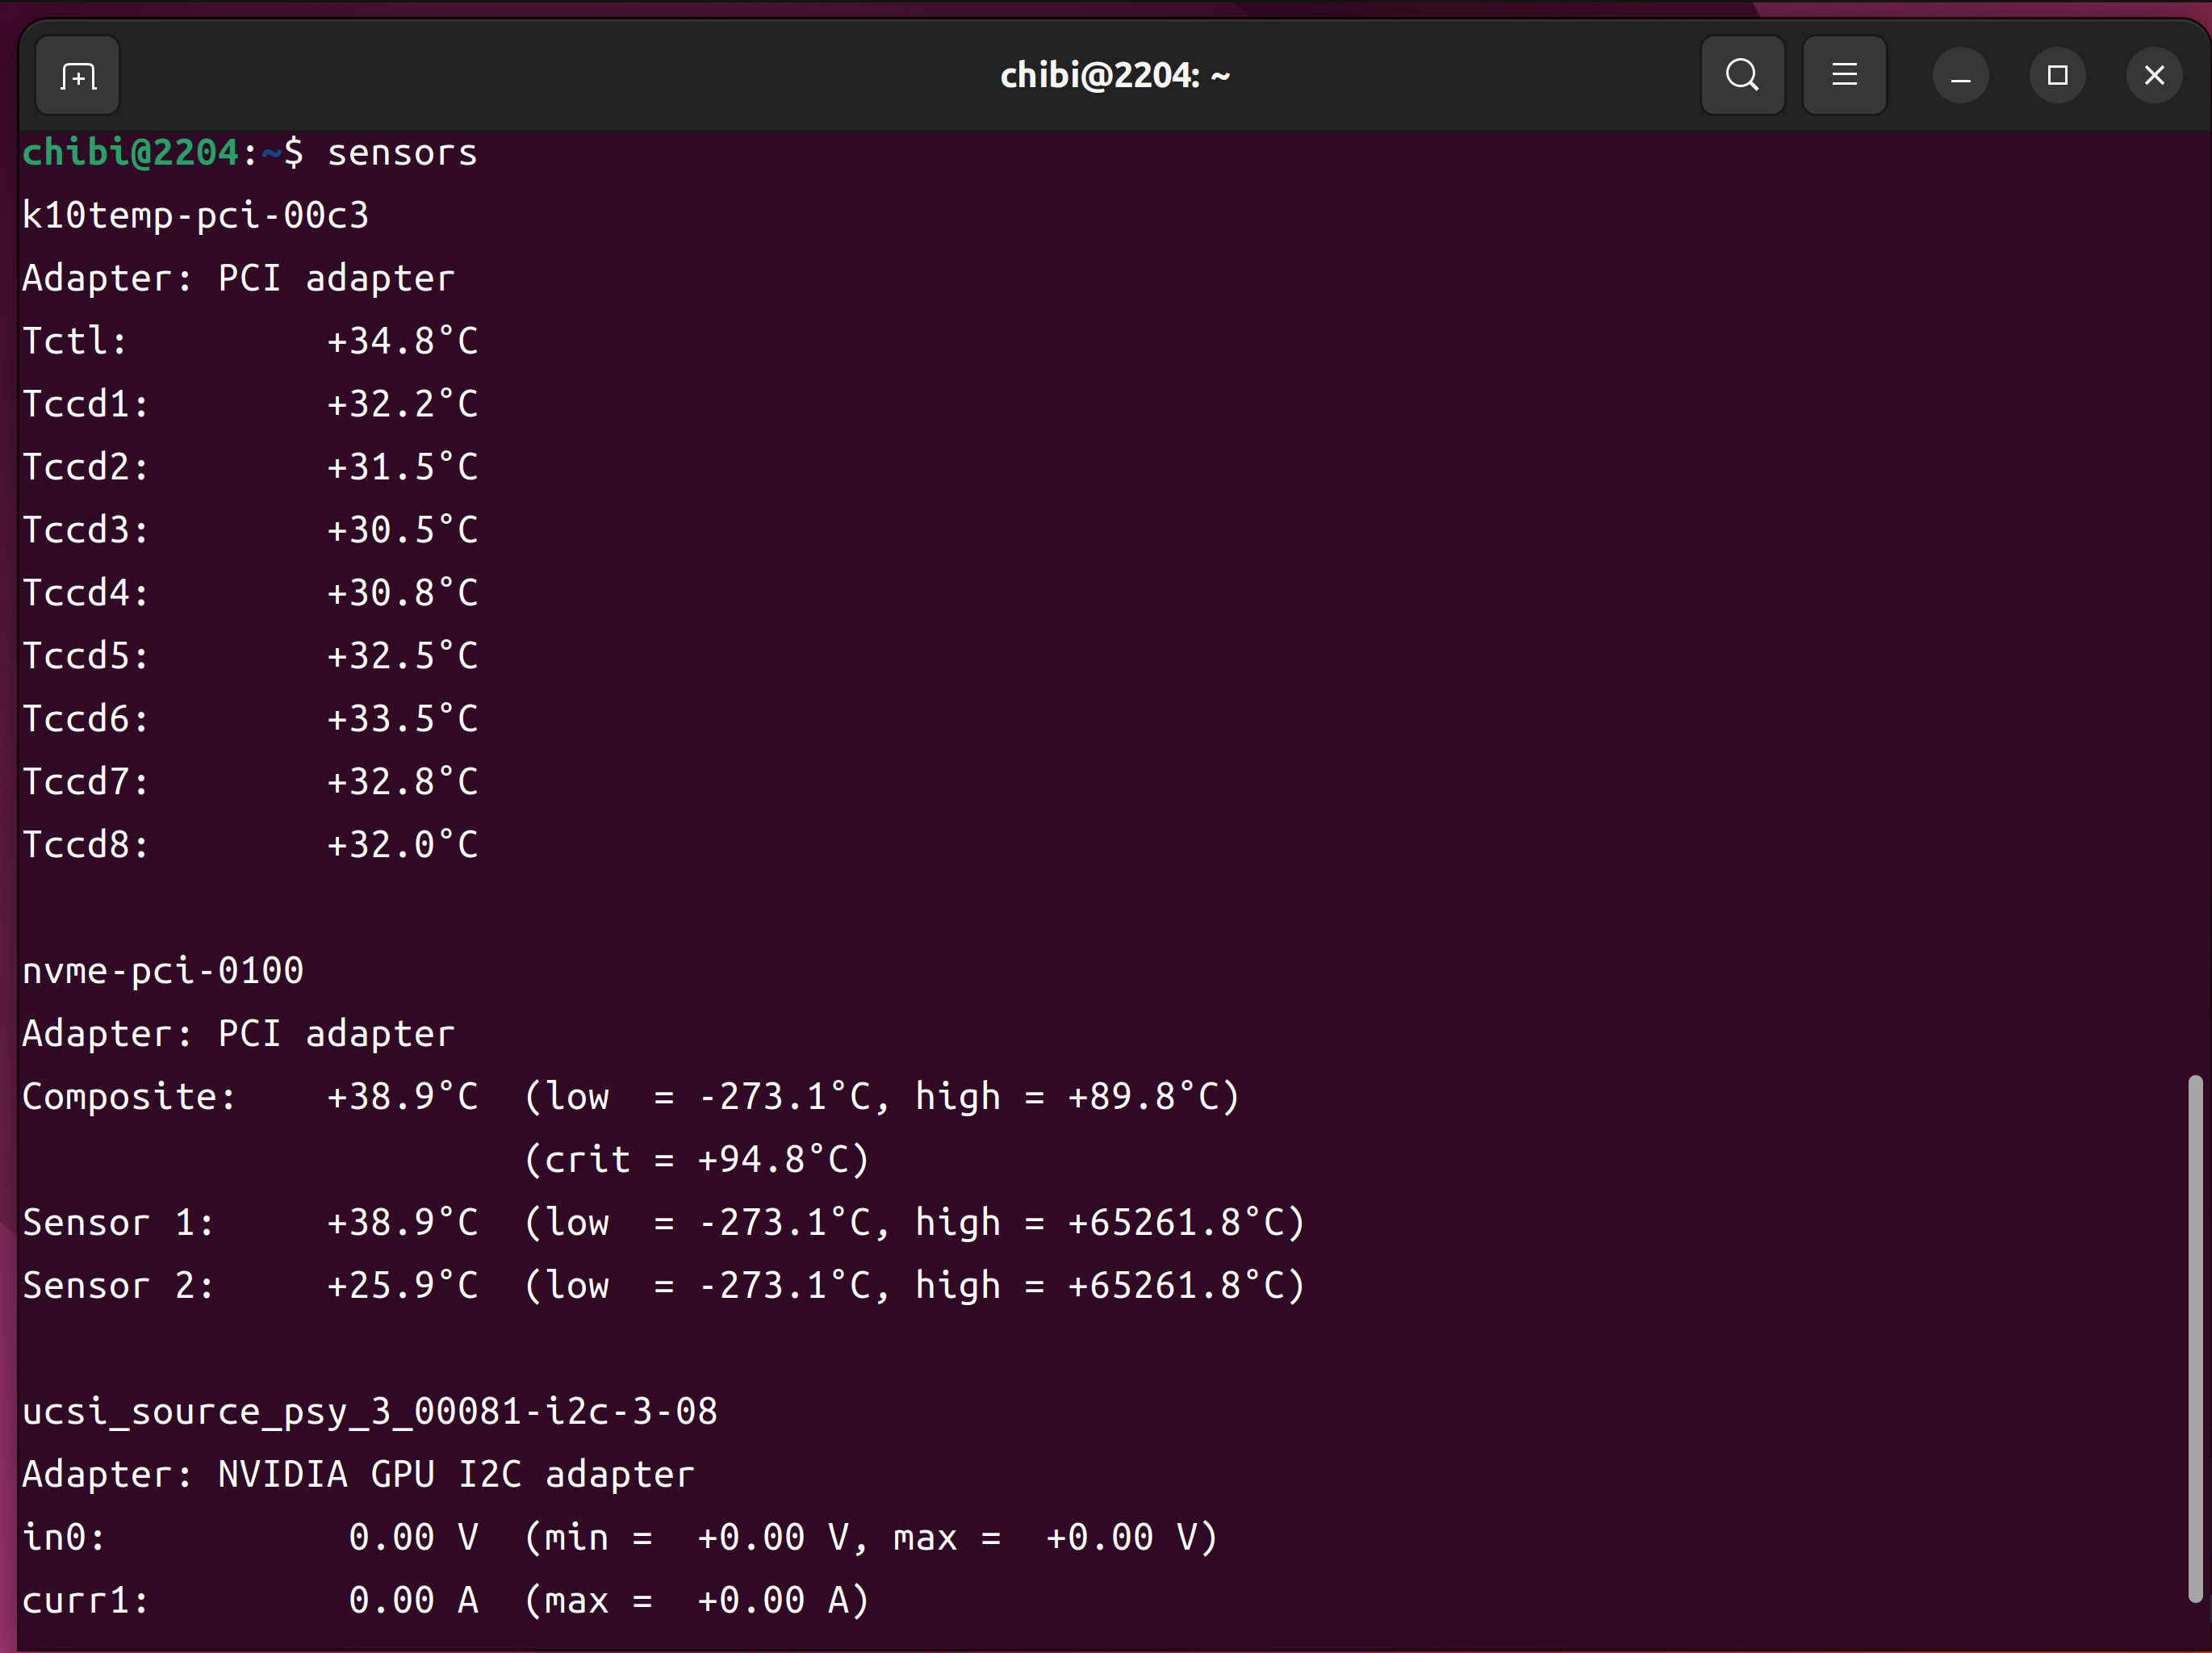Click the crit = +94.8°C text
Viewport: 2212px width, 1653px height.
(x=697, y=1160)
